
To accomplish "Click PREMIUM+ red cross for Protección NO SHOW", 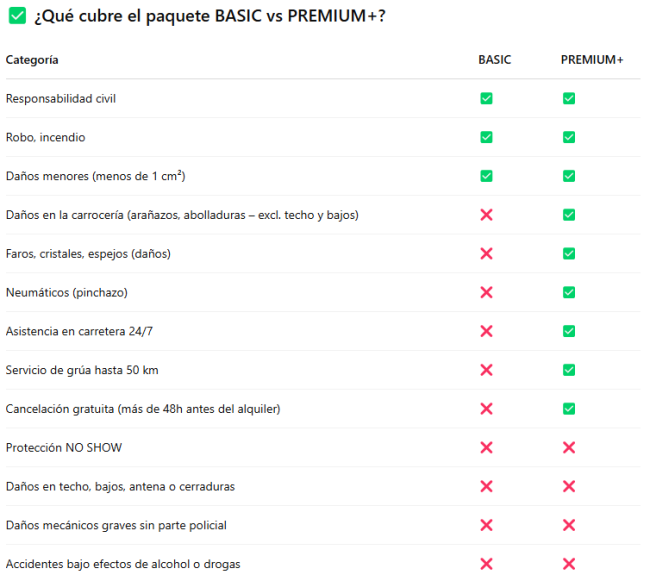I will click(x=569, y=447).
